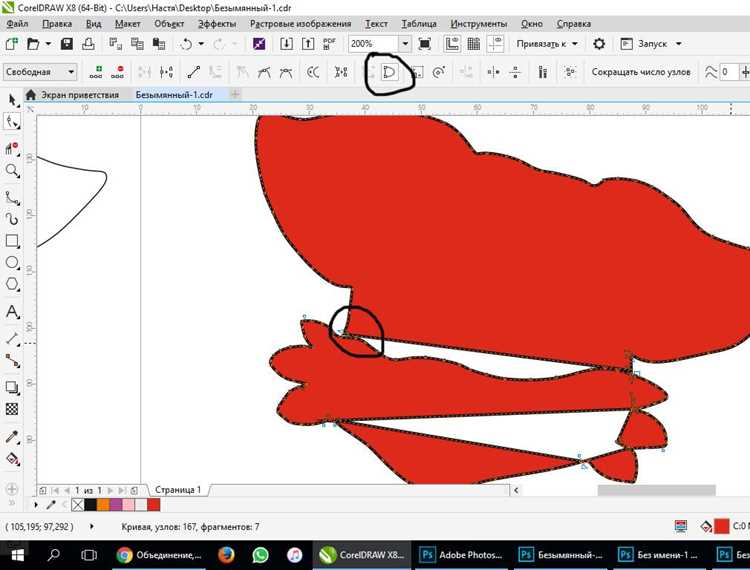
Task: Open the zoom level 200% dropdown
Action: point(405,44)
